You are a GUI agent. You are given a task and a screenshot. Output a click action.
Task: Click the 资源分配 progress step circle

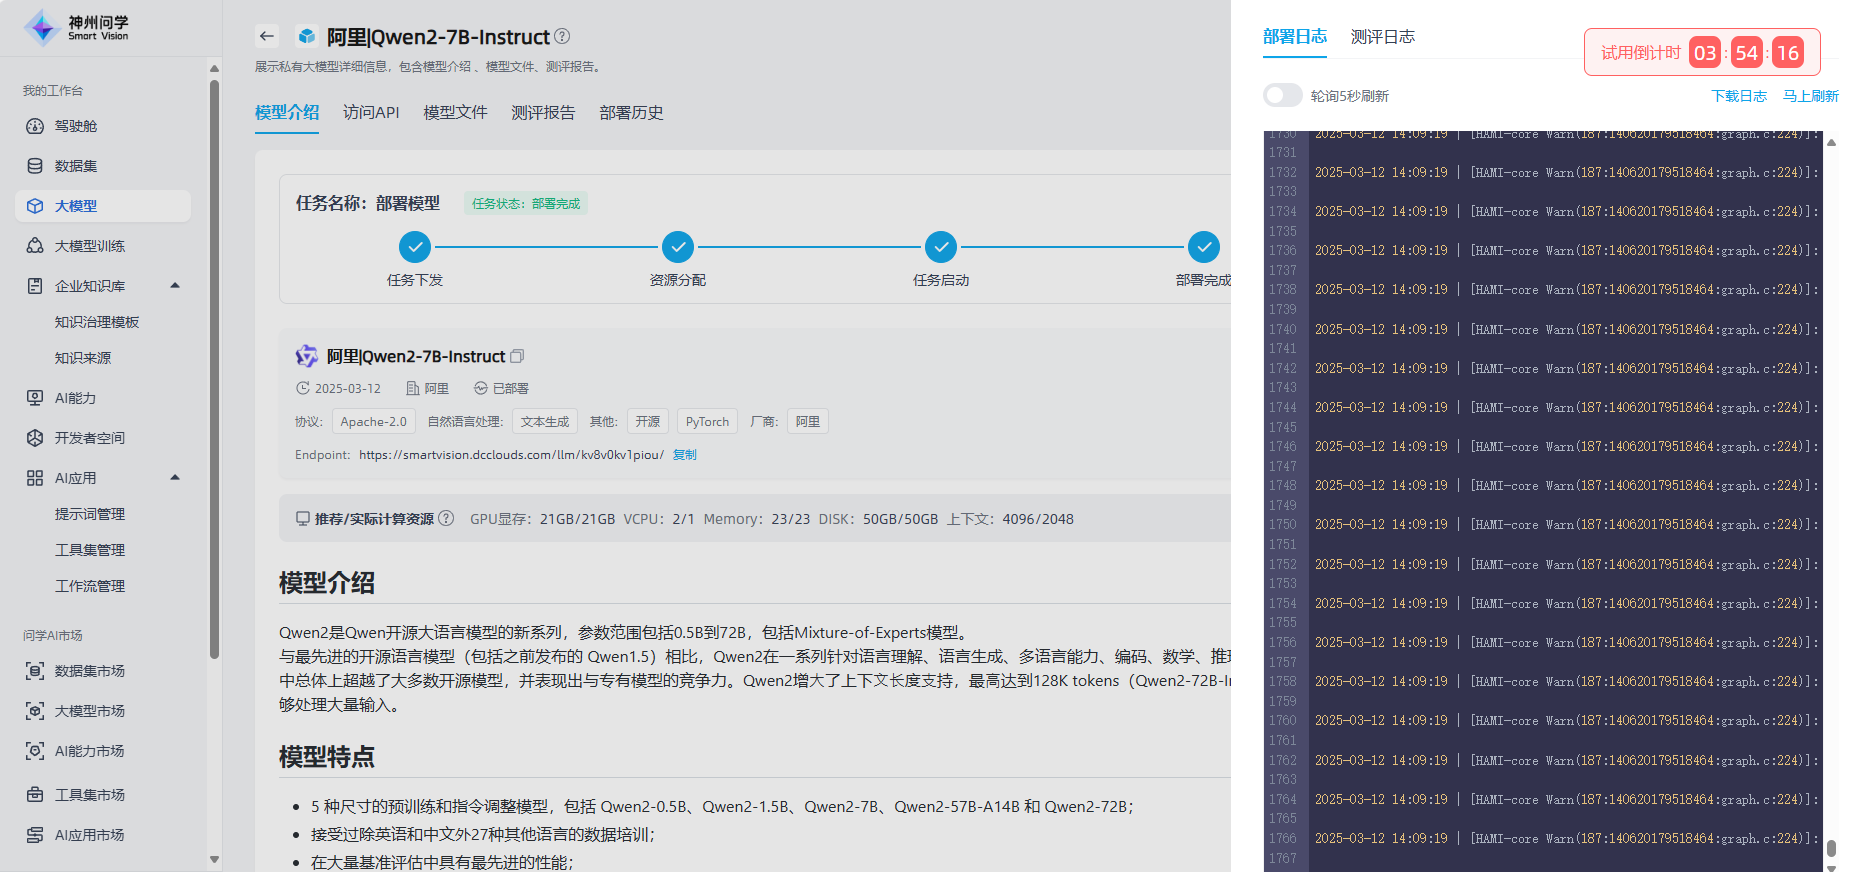(678, 246)
